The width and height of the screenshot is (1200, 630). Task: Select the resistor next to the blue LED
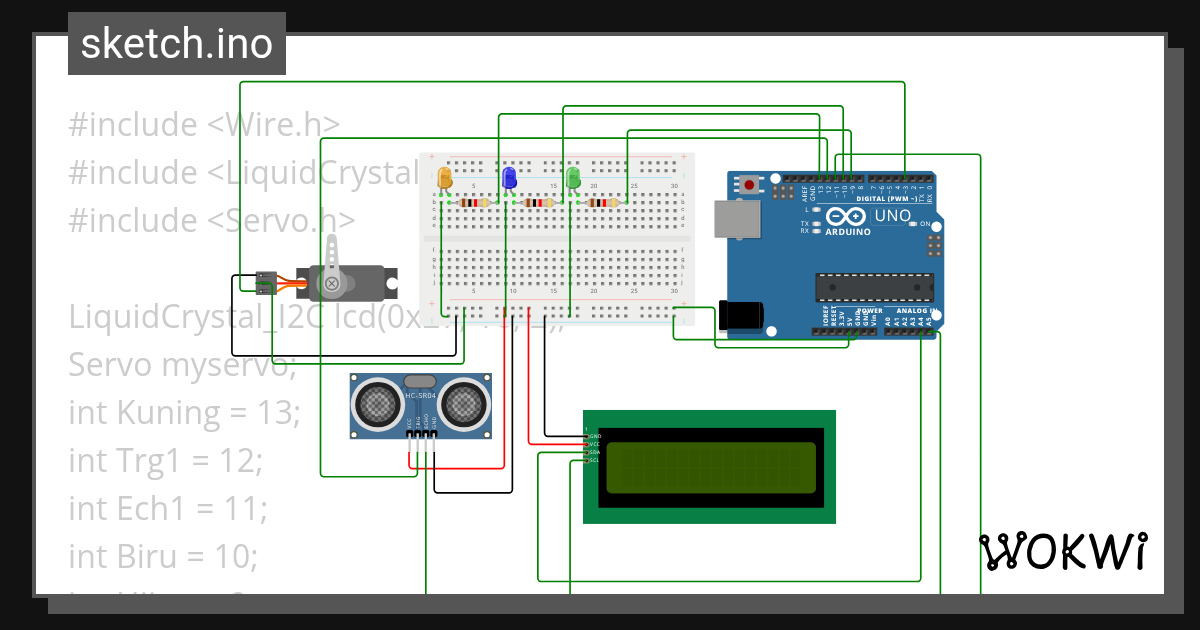pos(538,202)
